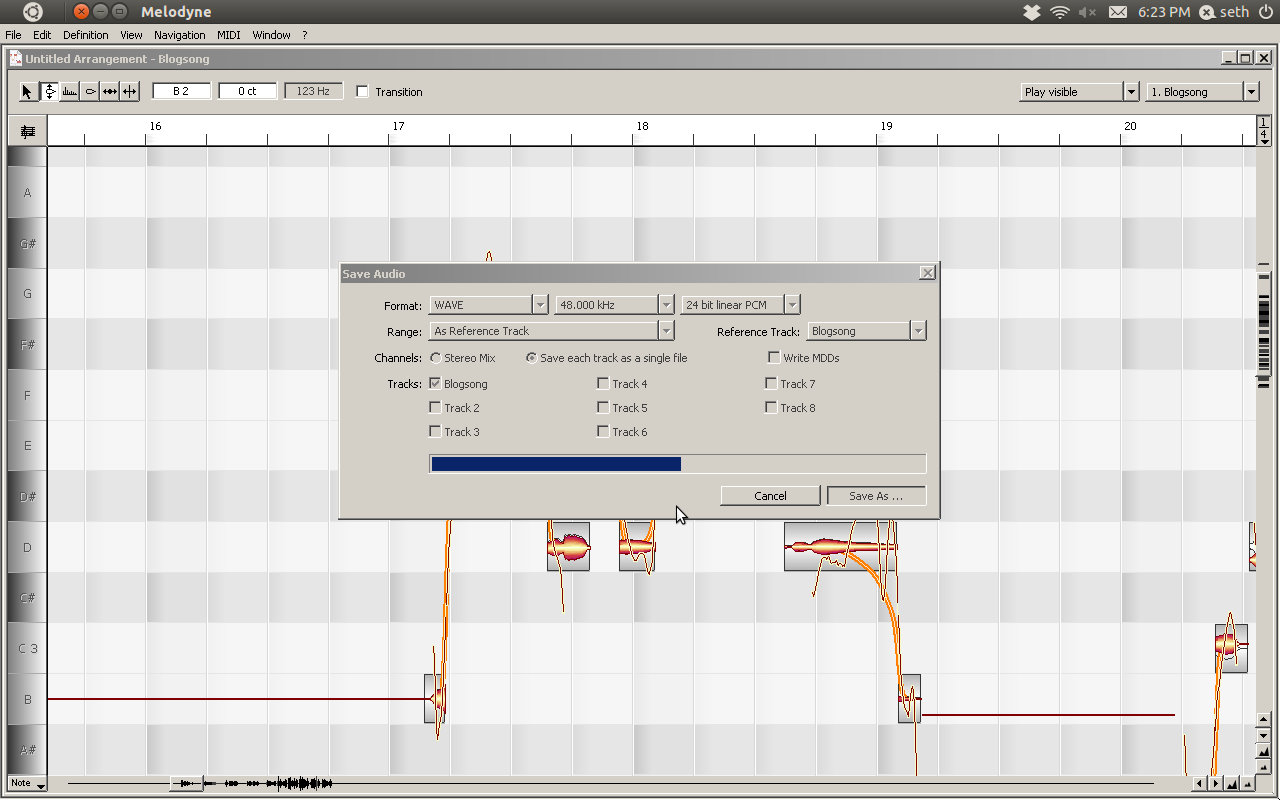1280x800 pixels.
Task: Open the Play visible dropdown
Action: (1080, 92)
